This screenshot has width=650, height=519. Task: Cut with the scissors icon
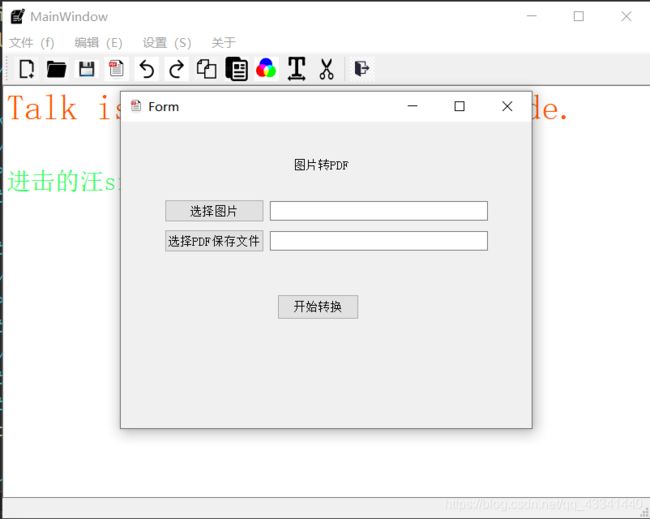point(327,69)
